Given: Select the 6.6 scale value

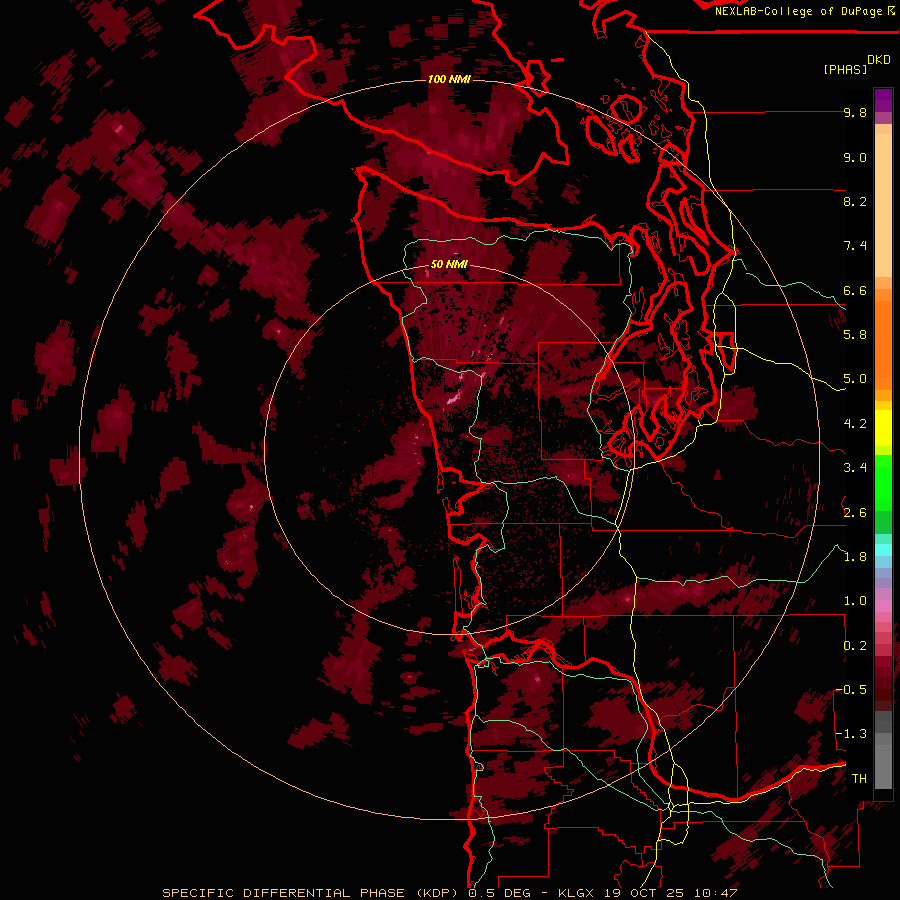Looking at the screenshot, I should tap(855, 290).
